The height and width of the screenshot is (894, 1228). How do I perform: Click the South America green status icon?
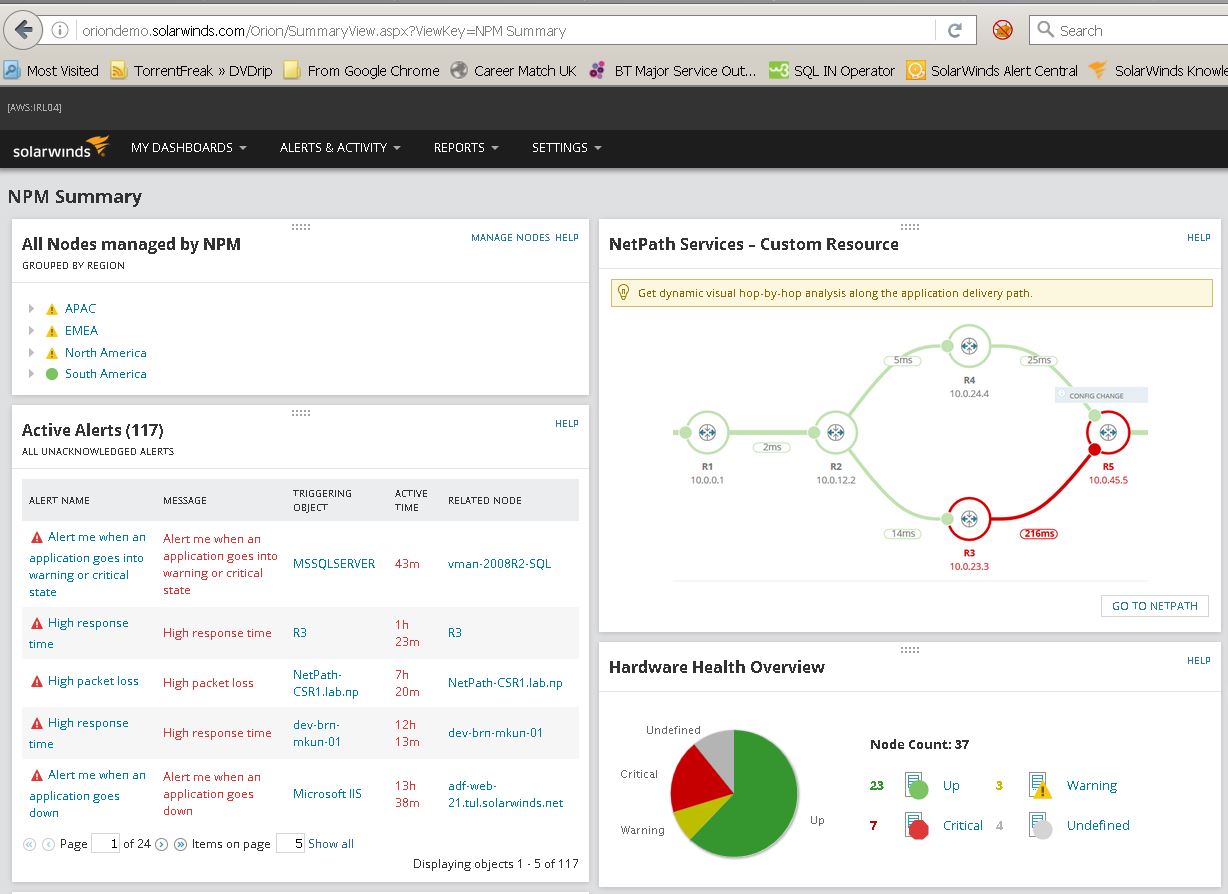click(x=52, y=374)
